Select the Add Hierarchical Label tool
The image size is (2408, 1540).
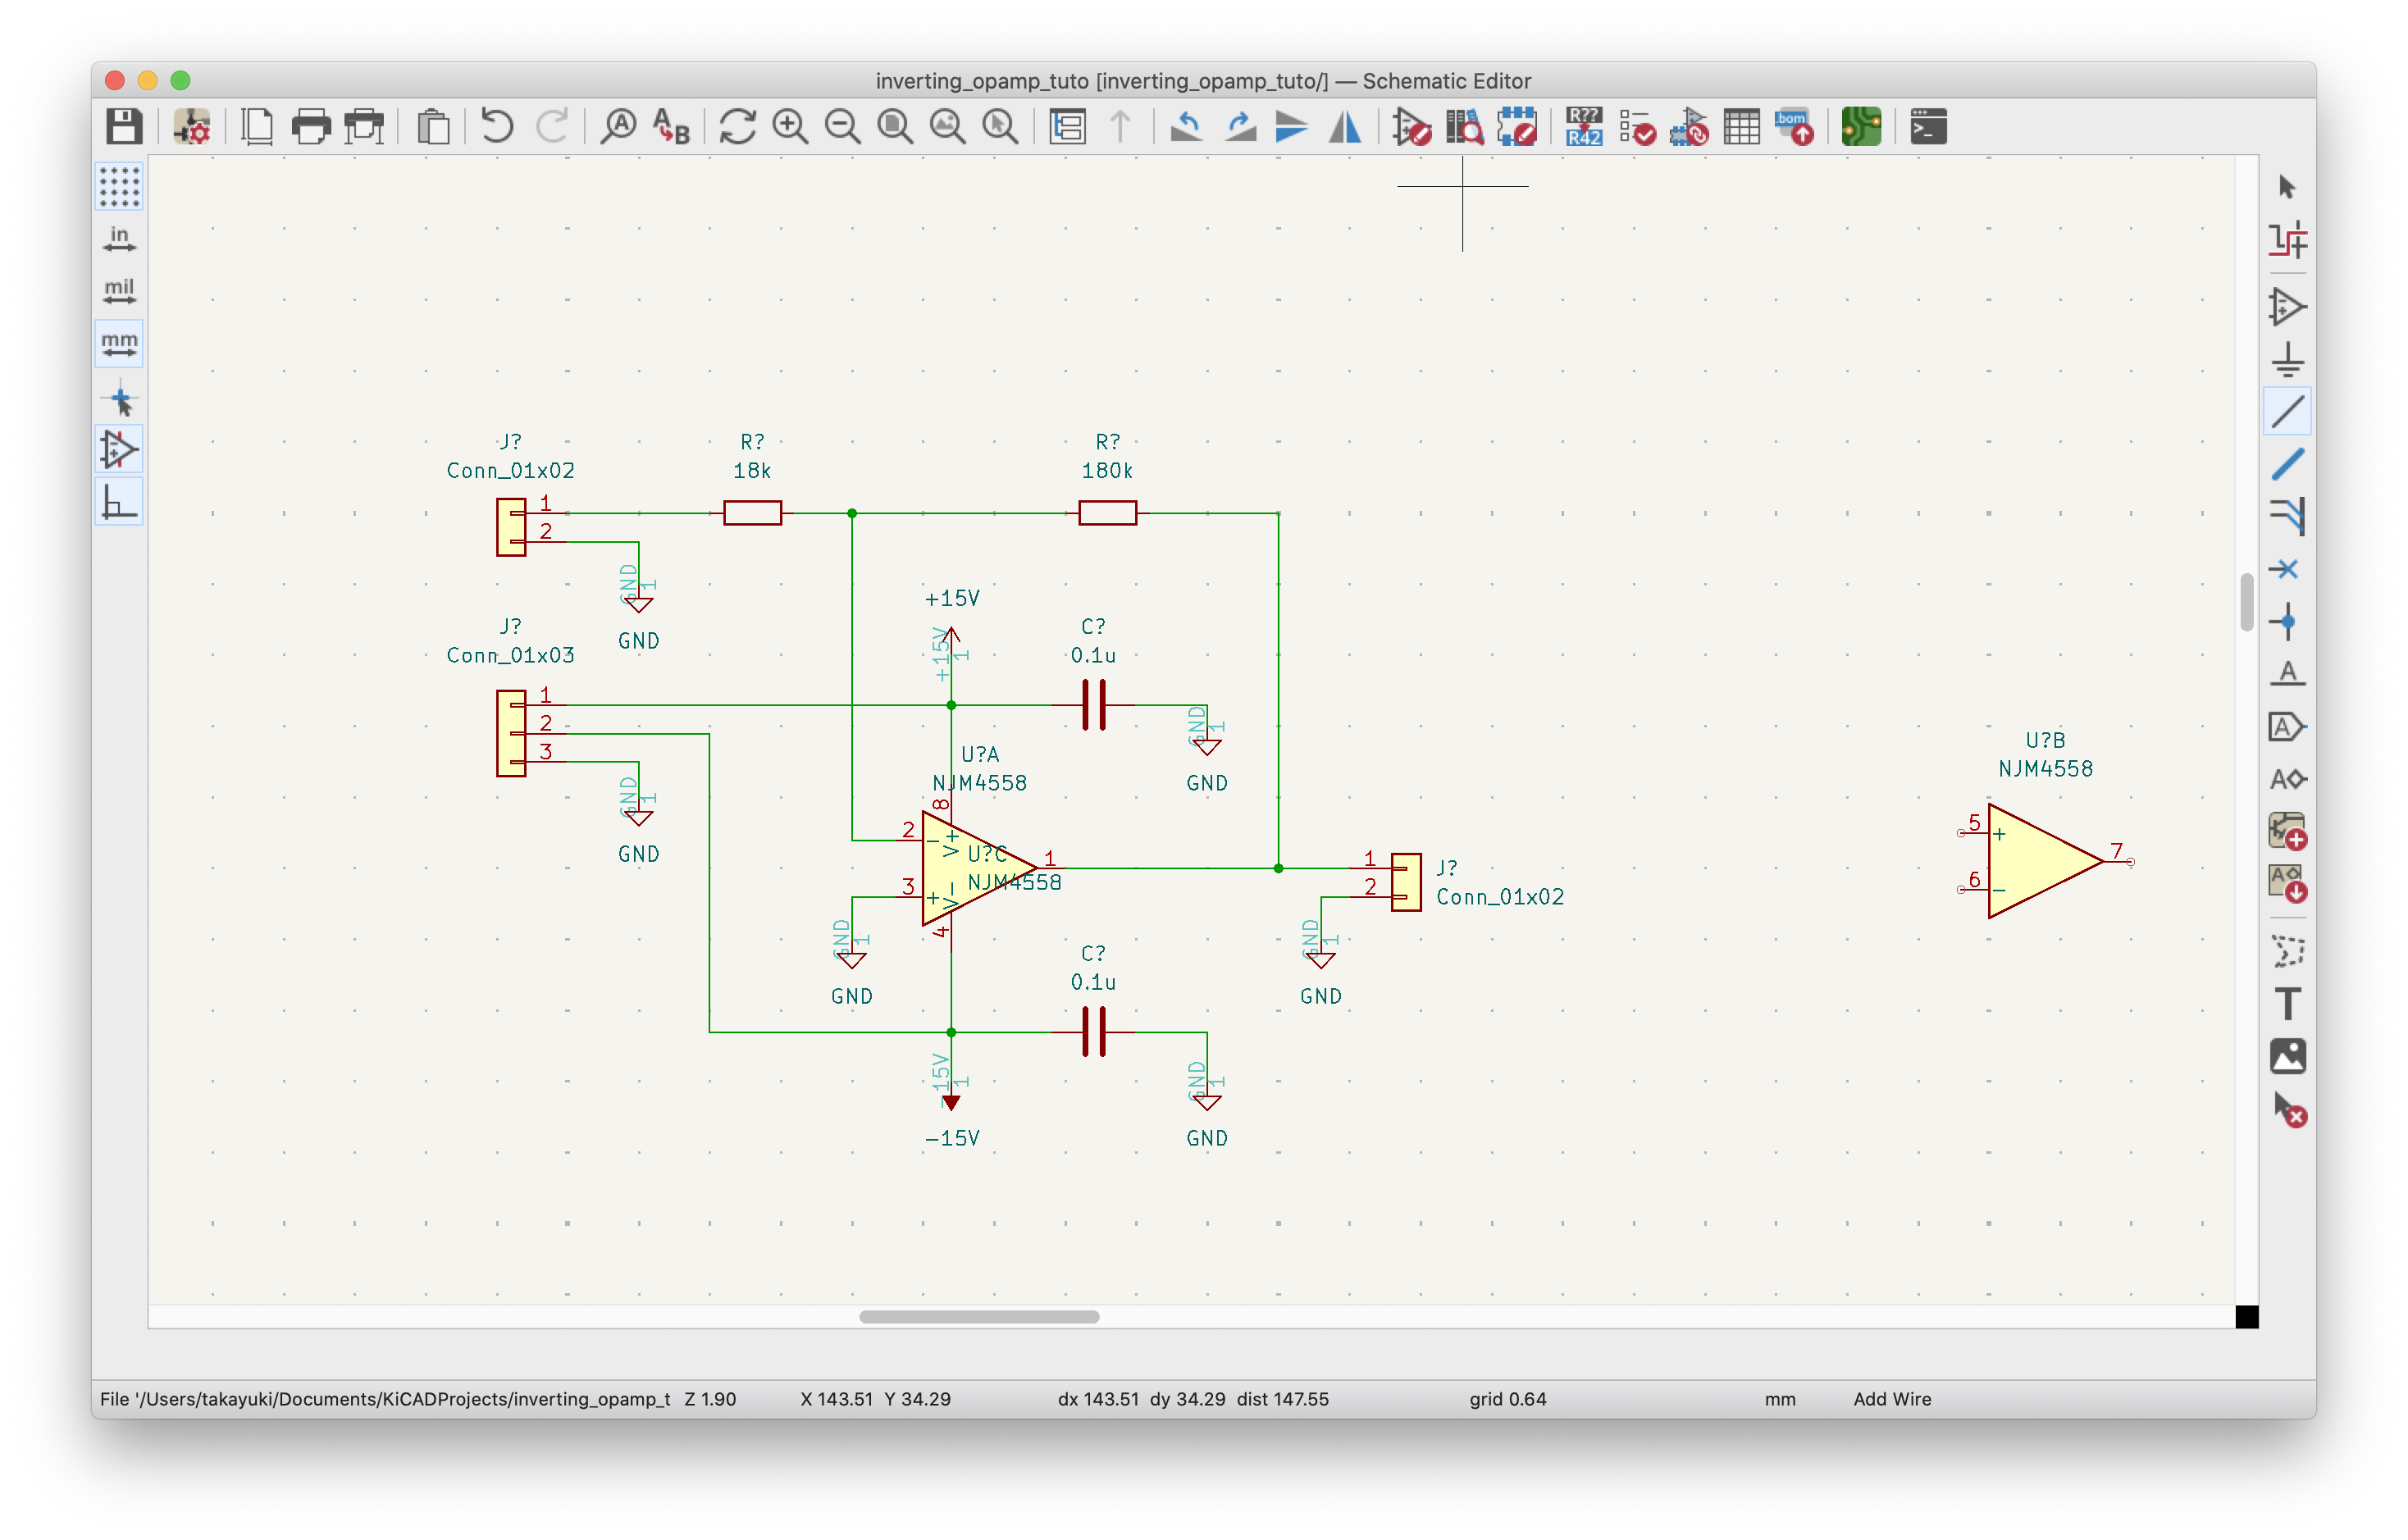coord(2287,779)
